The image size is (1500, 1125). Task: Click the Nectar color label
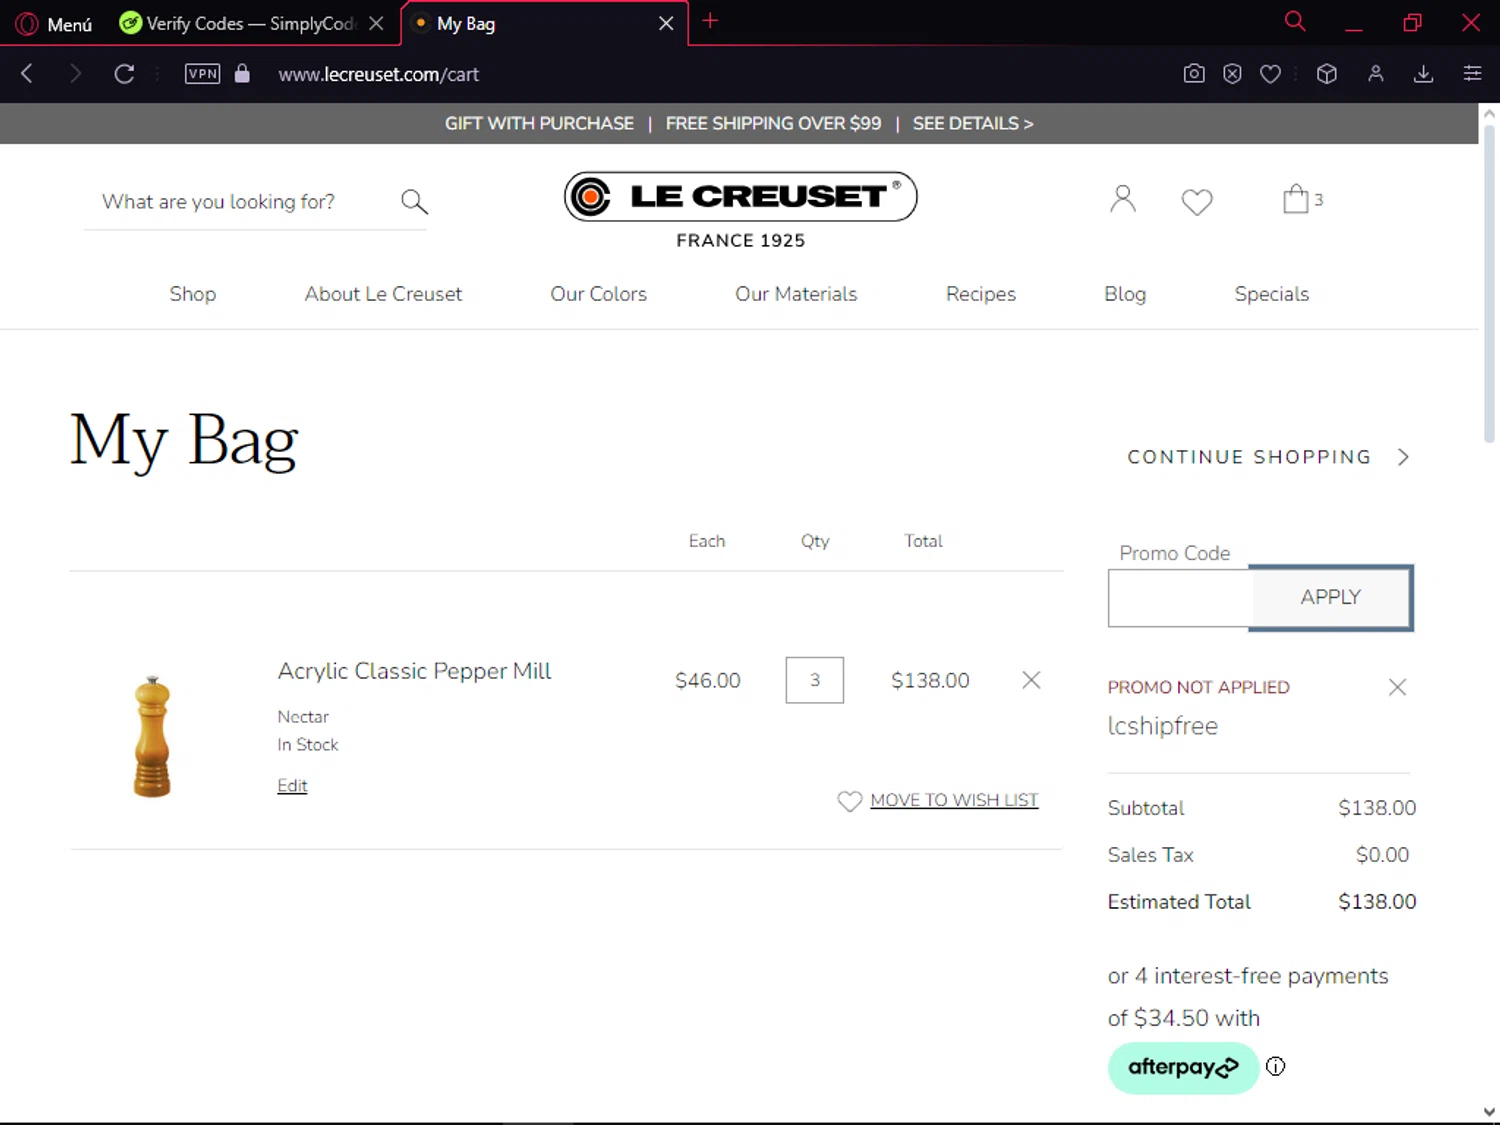click(x=303, y=717)
